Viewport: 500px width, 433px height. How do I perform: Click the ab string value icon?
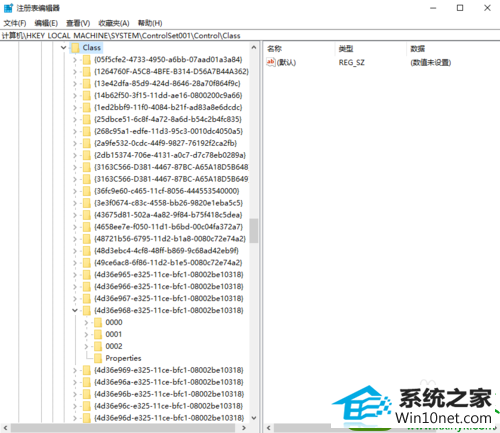tap(271, 62)
